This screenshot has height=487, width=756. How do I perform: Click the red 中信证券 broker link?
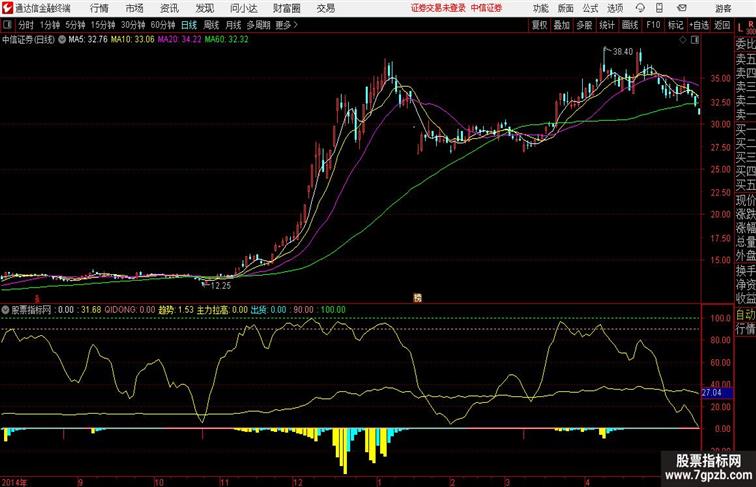pos(486,8)
